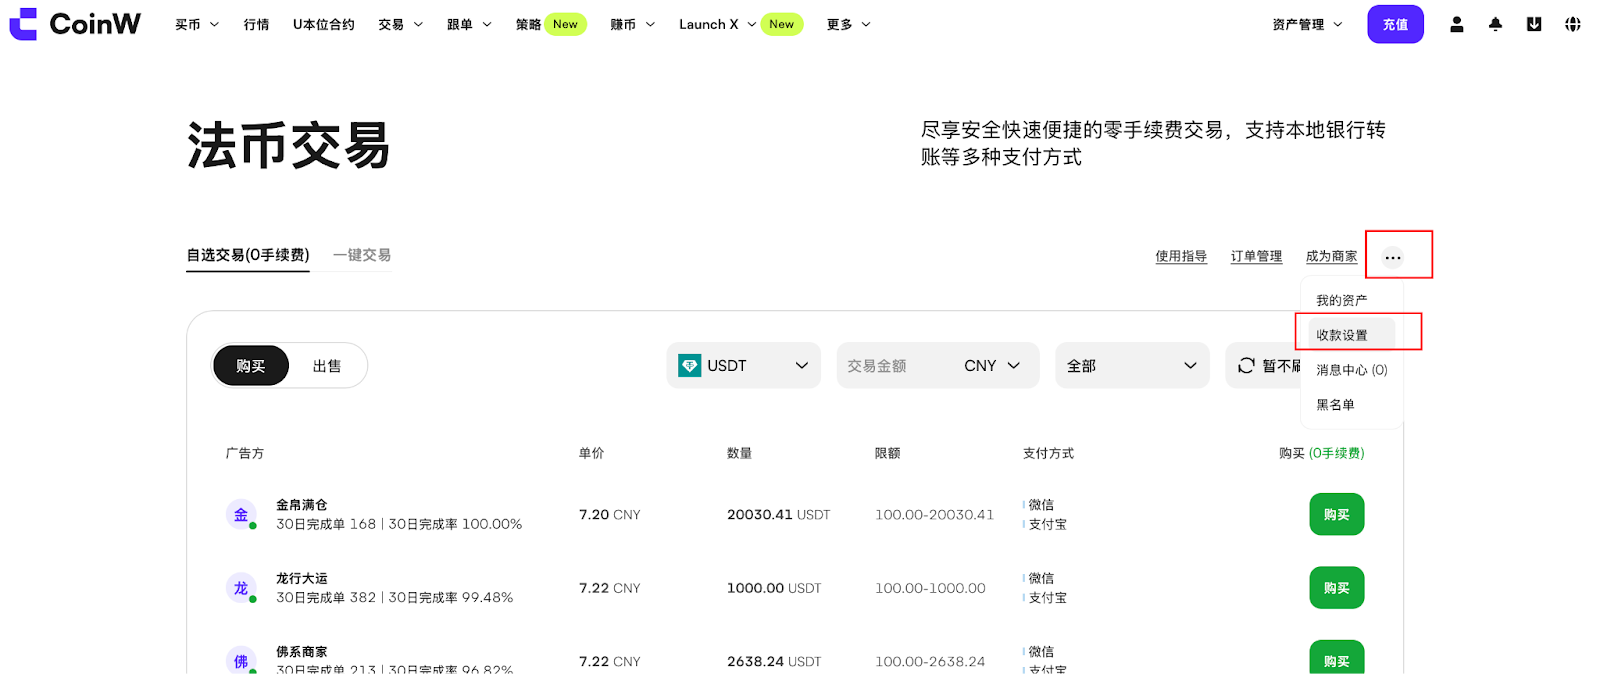
Task: Choose 收款设置 from the menu
Action: pos(1351,335)
